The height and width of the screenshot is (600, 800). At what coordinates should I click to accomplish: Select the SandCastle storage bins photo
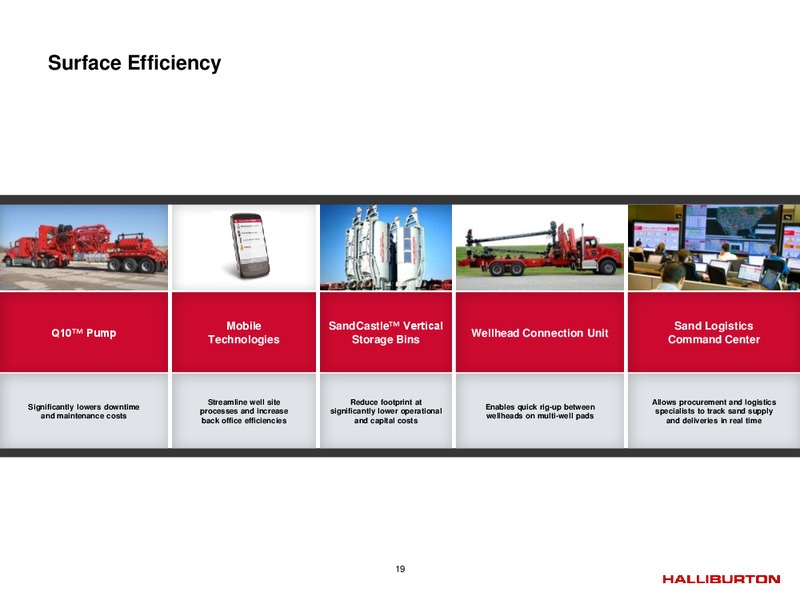pos(386,247)
